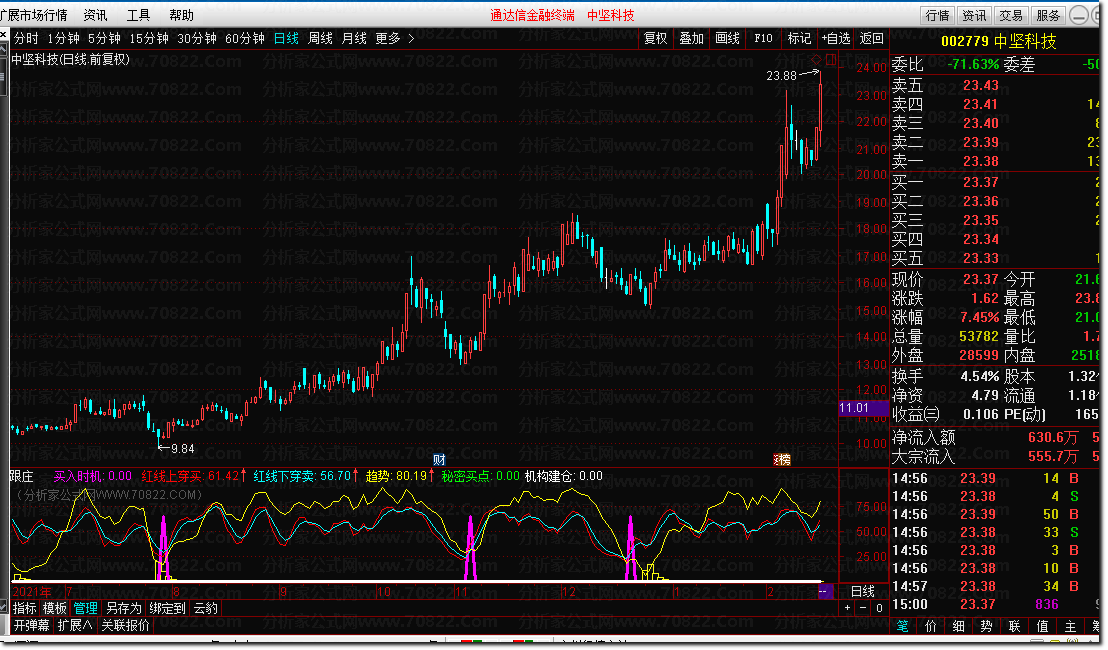Select the 细 detail tab
This screenshot has width=1108, height=650.
pos(958,626)
